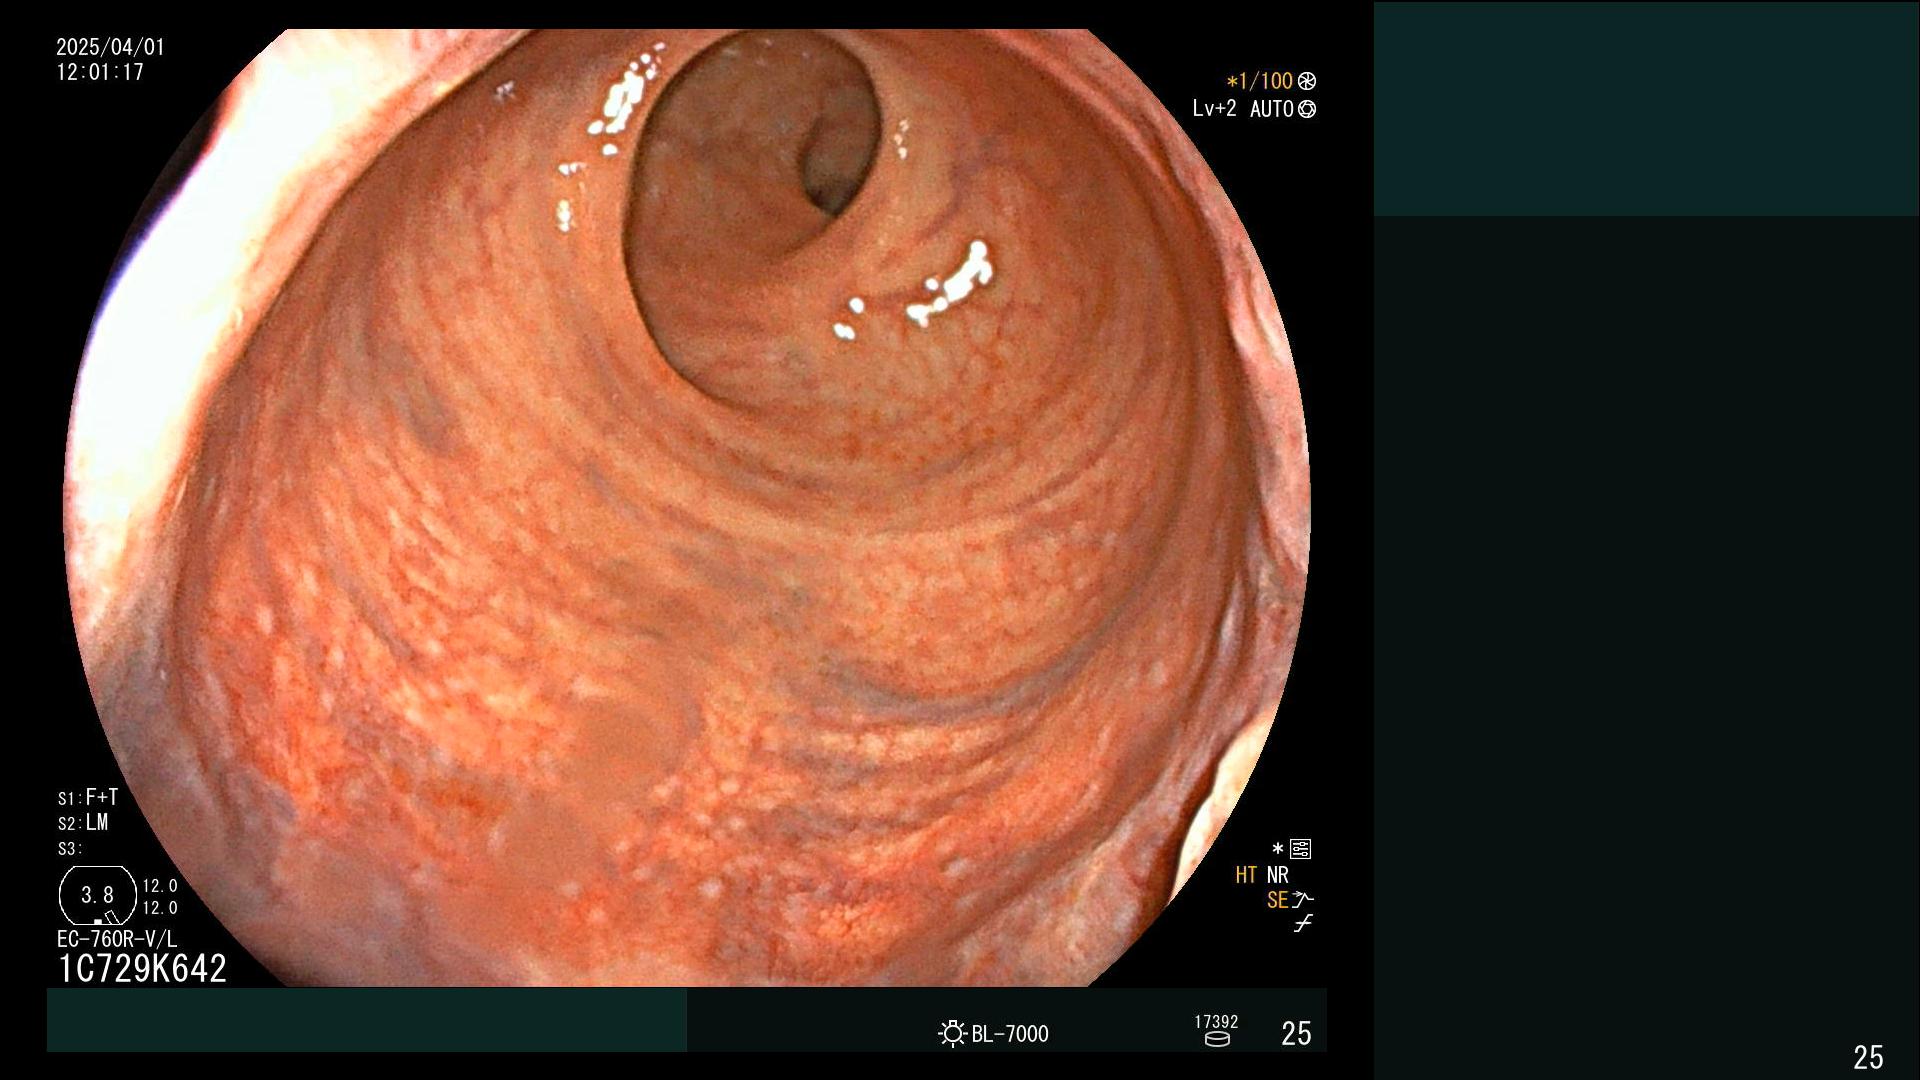Click the structure enhancement curve icon beside SE
1920x1080 pixels.
(x=1303, y=900)
